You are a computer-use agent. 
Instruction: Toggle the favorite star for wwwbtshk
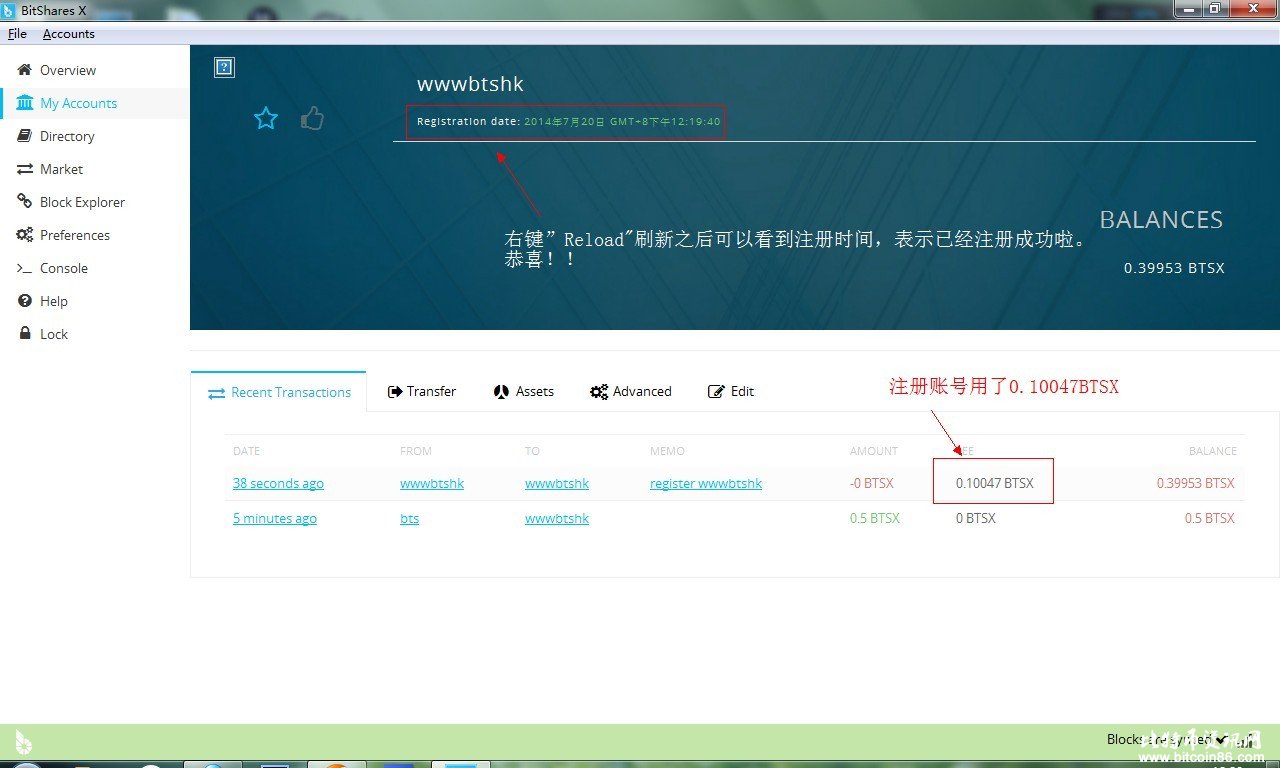click(266, 119)
